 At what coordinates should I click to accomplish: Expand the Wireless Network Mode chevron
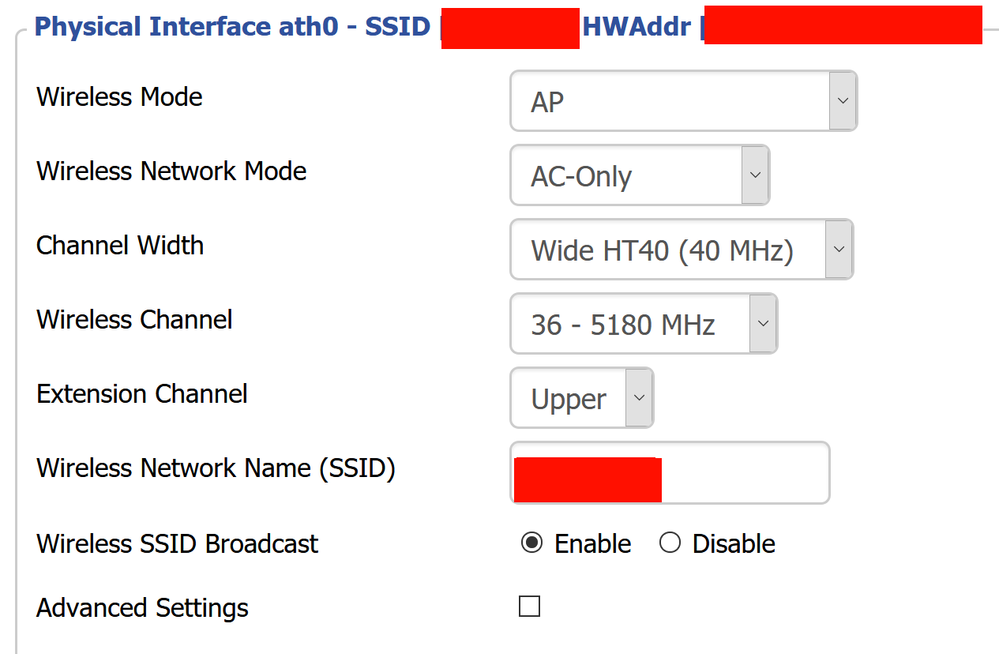click(755, 175)
